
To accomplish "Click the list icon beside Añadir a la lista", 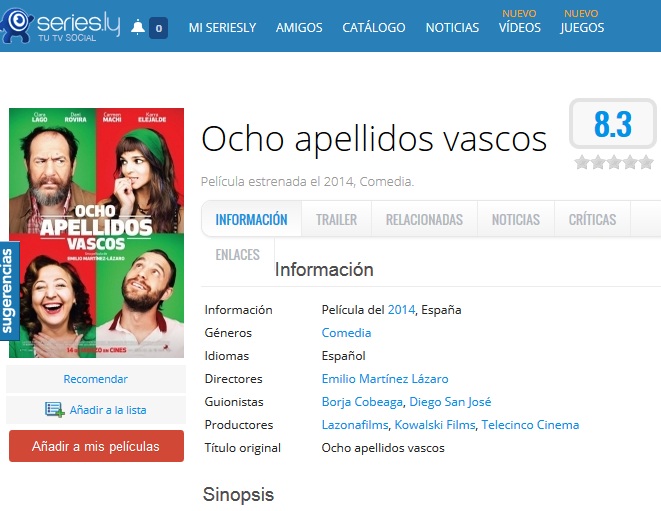I will 54,409.
